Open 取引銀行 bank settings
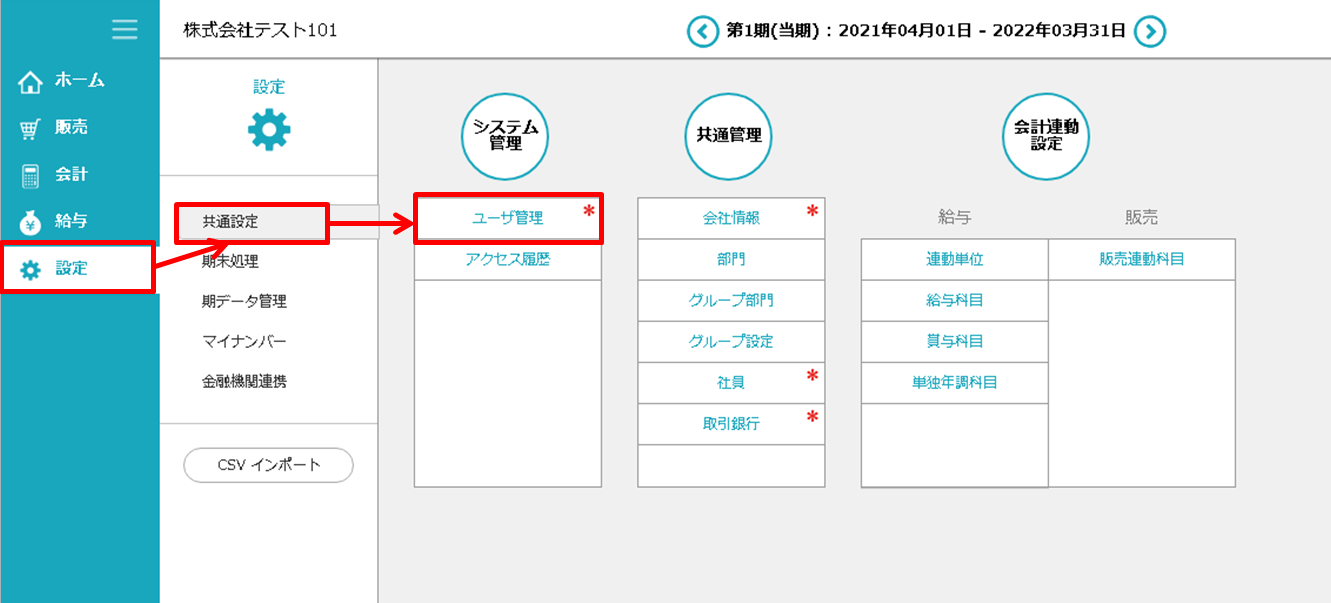Screen dimensions: 1331x603 (x=731, y=423)
